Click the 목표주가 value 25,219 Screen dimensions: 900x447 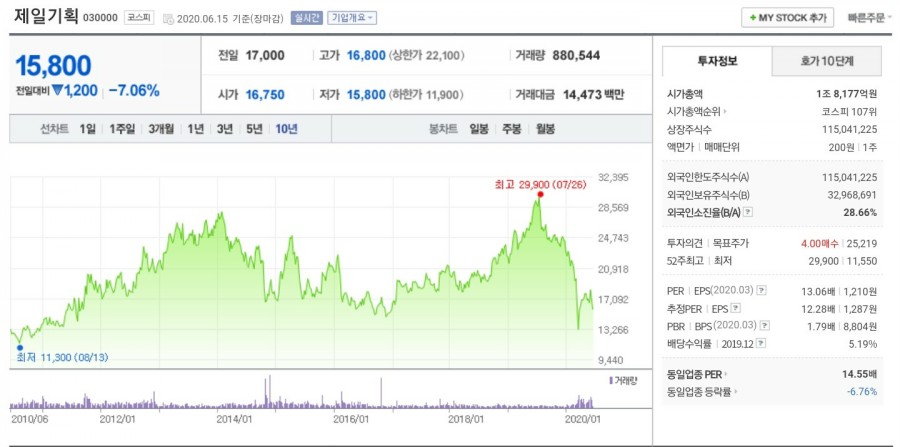pos(862,243)
